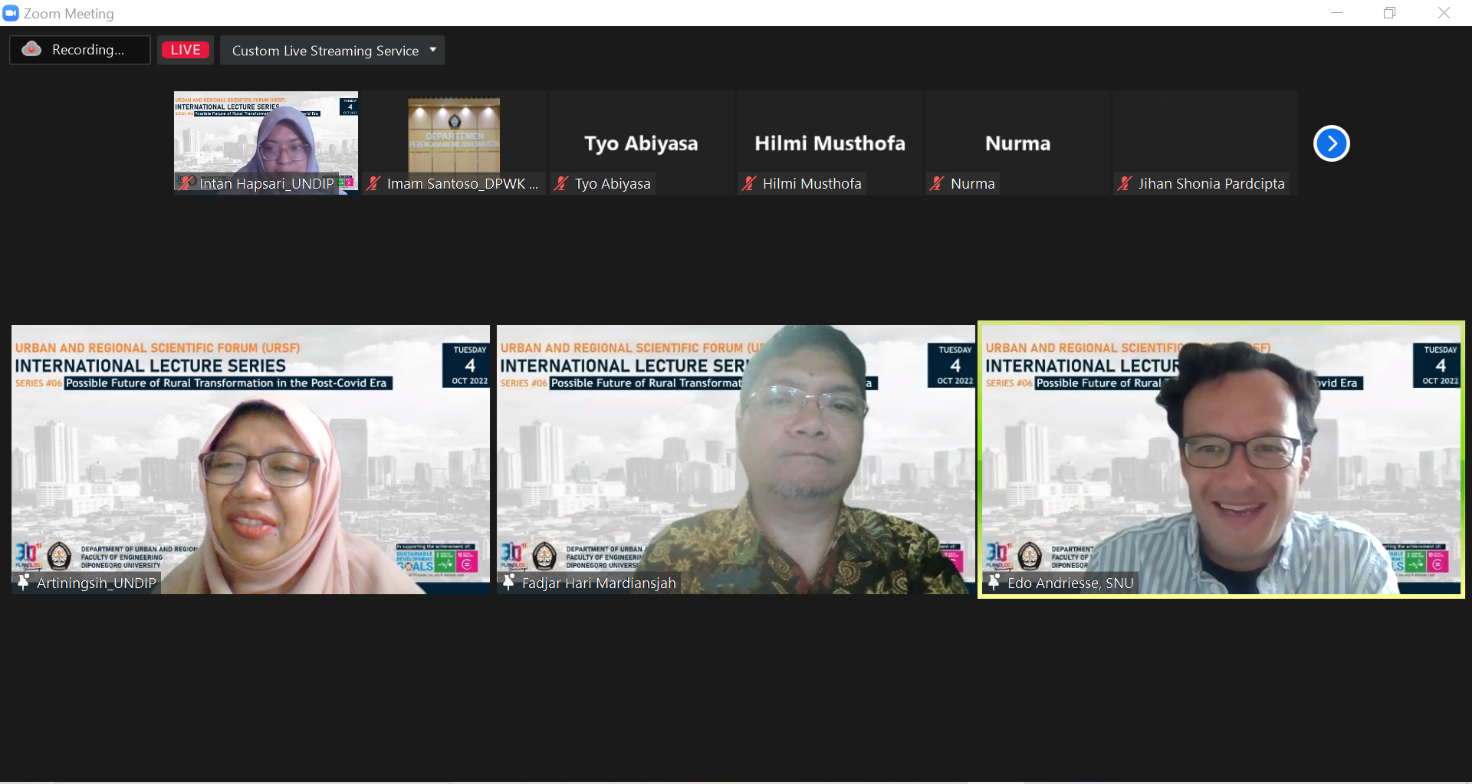Click the red LIVE badge
The image size is (1472, 784).
click(x=185, y=50)
